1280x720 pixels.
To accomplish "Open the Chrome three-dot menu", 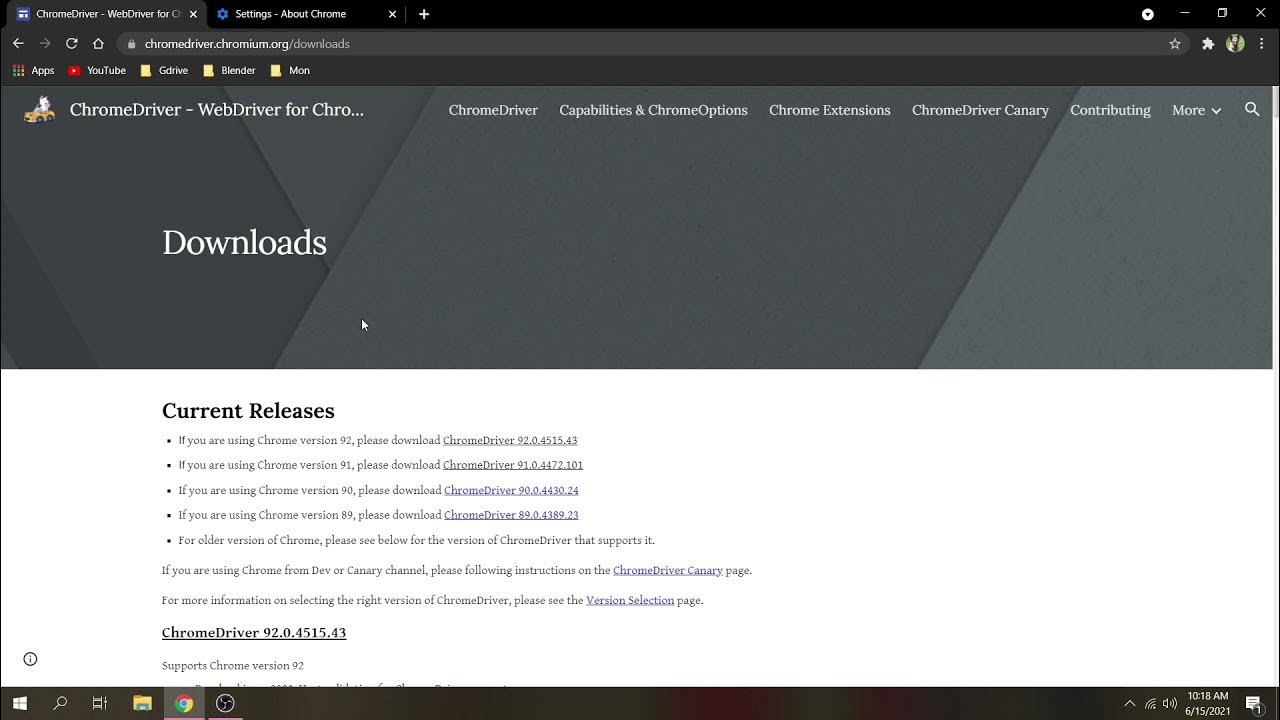I will tap(1263, 44).
